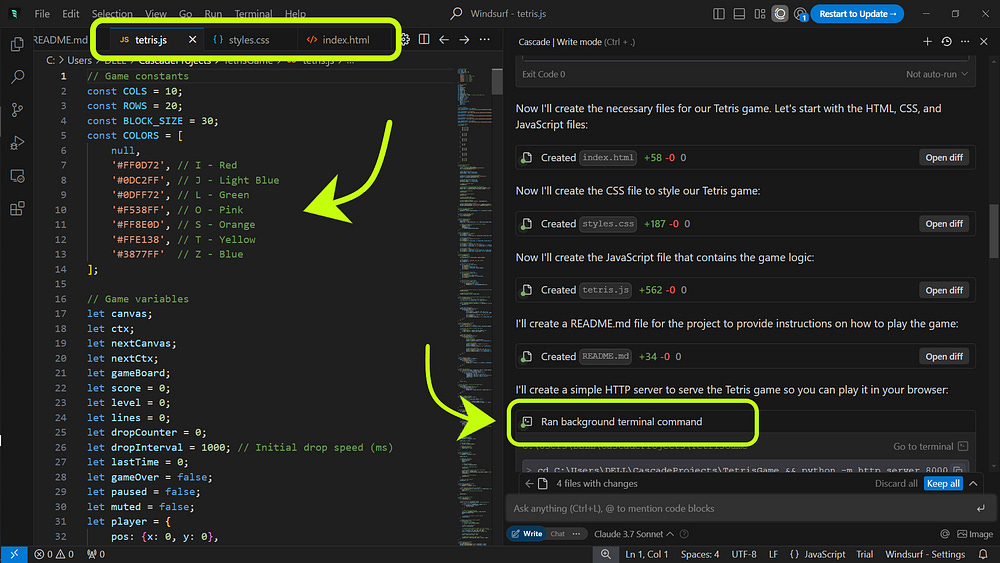The height and width of the screenshot is (563, 1000).
Task: Open the Extensions view icon
Action: tap(17, 208)
